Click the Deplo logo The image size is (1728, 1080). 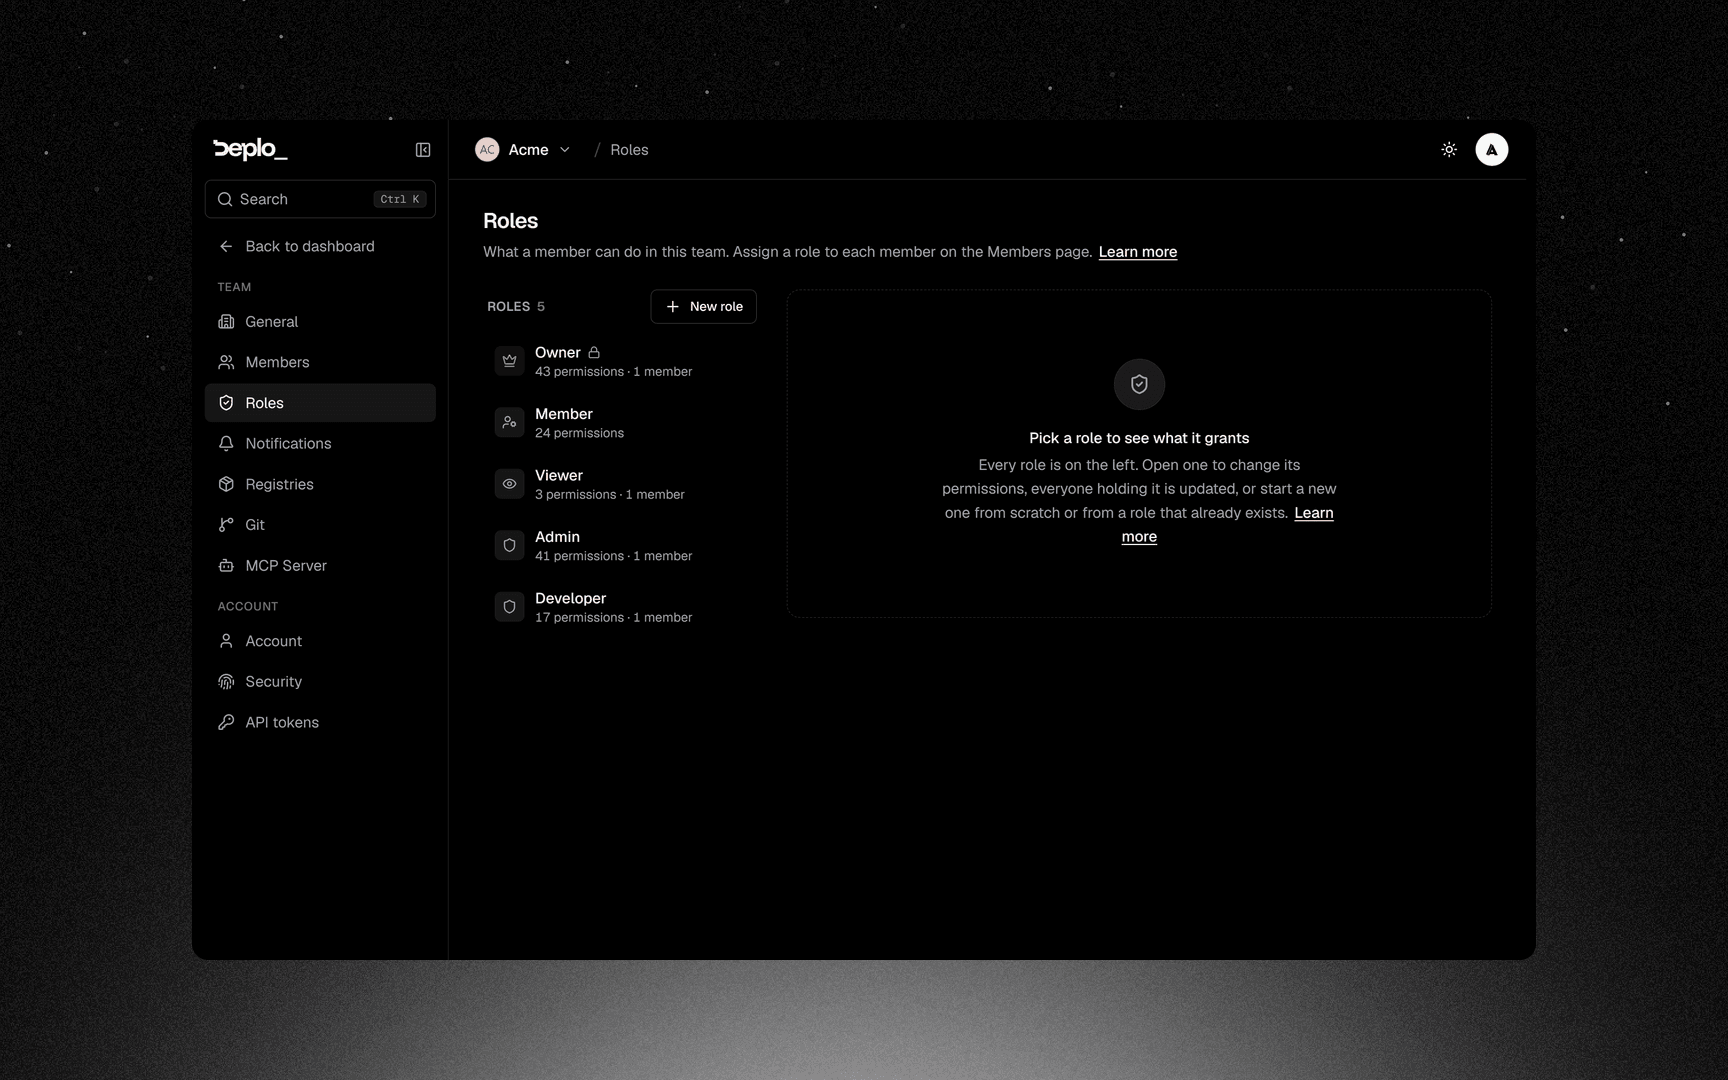(x=250, y=149)
